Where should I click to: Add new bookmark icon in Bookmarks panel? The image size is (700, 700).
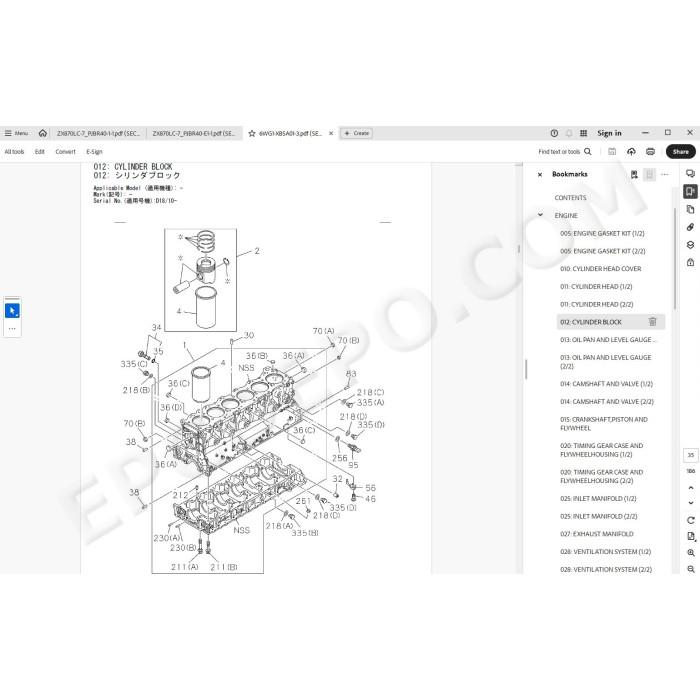click(x=634, y=175)
